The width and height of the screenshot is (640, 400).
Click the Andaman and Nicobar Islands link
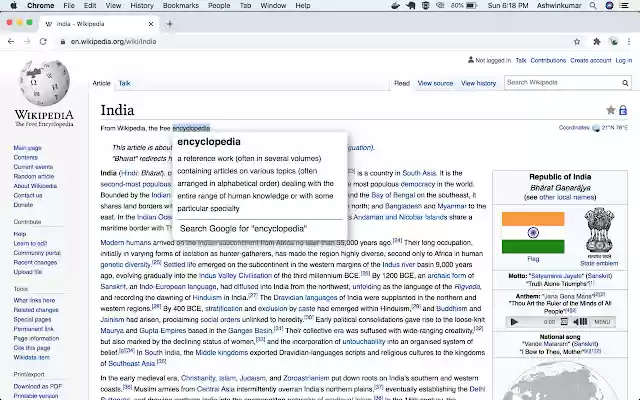coord(400,217)
